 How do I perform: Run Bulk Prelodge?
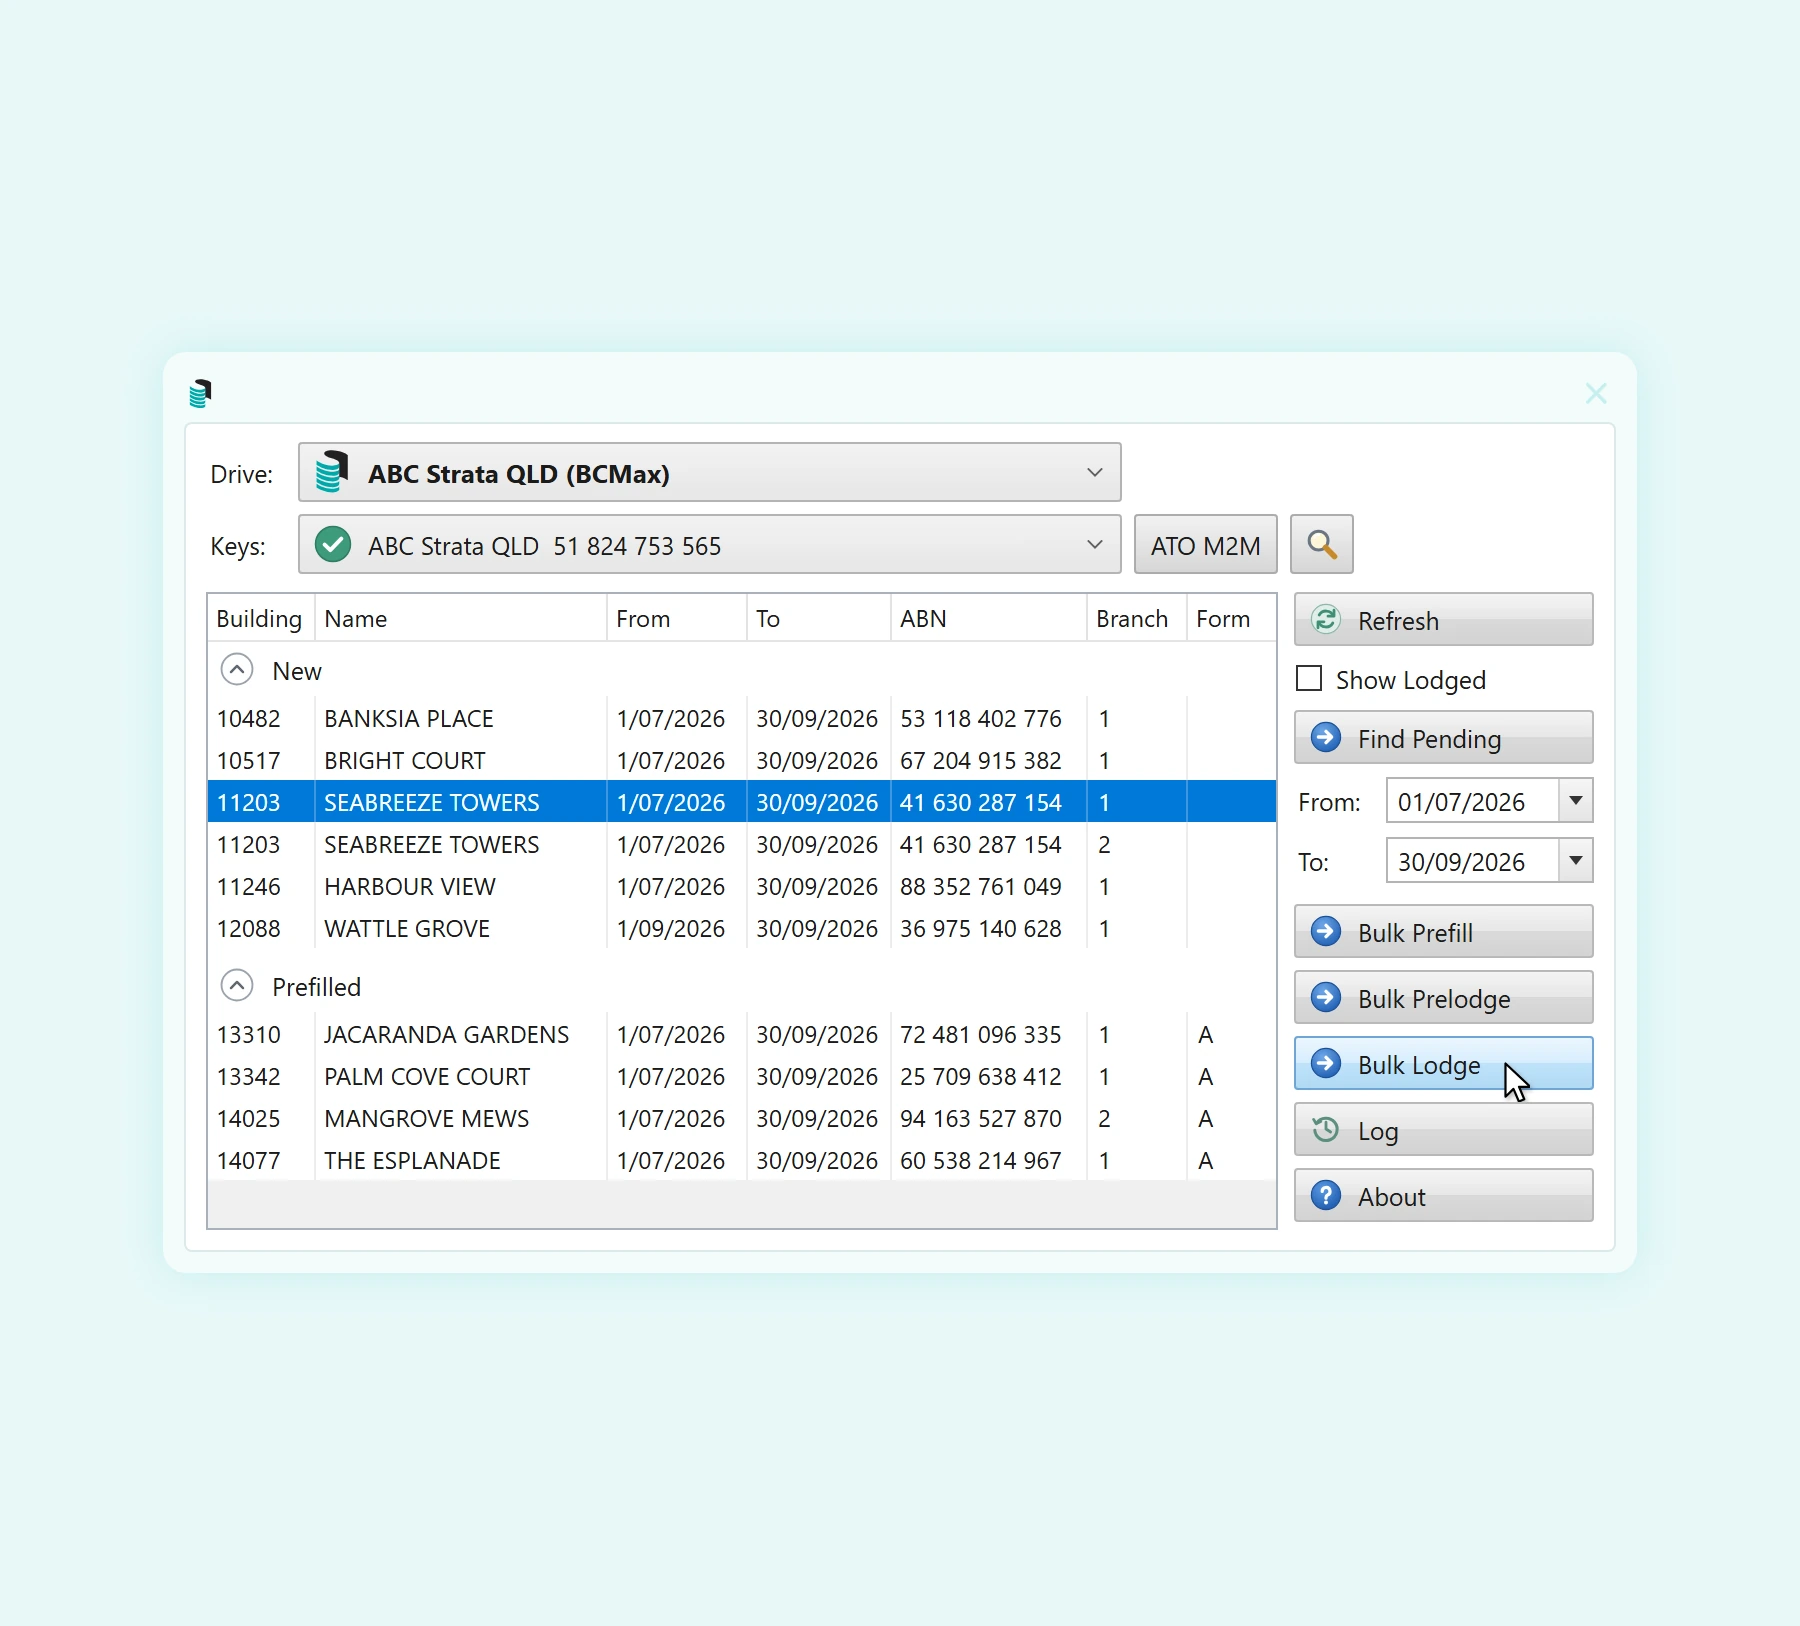[x=1443, y=998]
